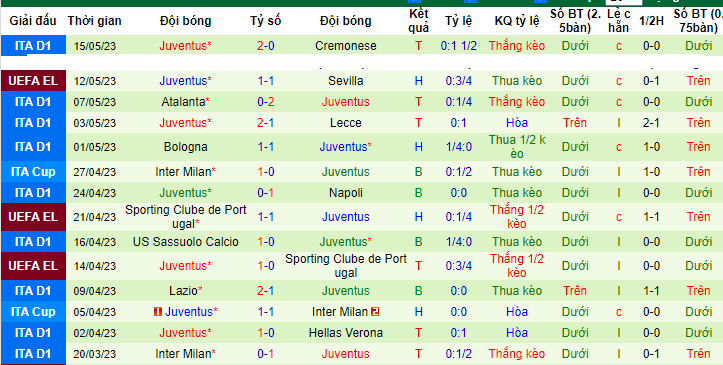Open the US Sassuolo Calcio link
The height and width of the screenshot is (365, 723).
point(186,242)
